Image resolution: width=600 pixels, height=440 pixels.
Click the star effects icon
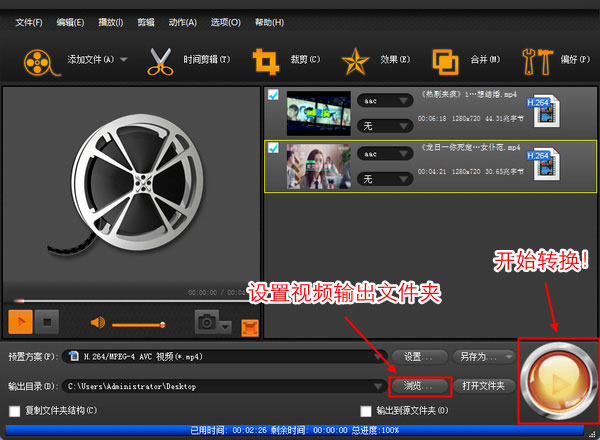point(355,61)
